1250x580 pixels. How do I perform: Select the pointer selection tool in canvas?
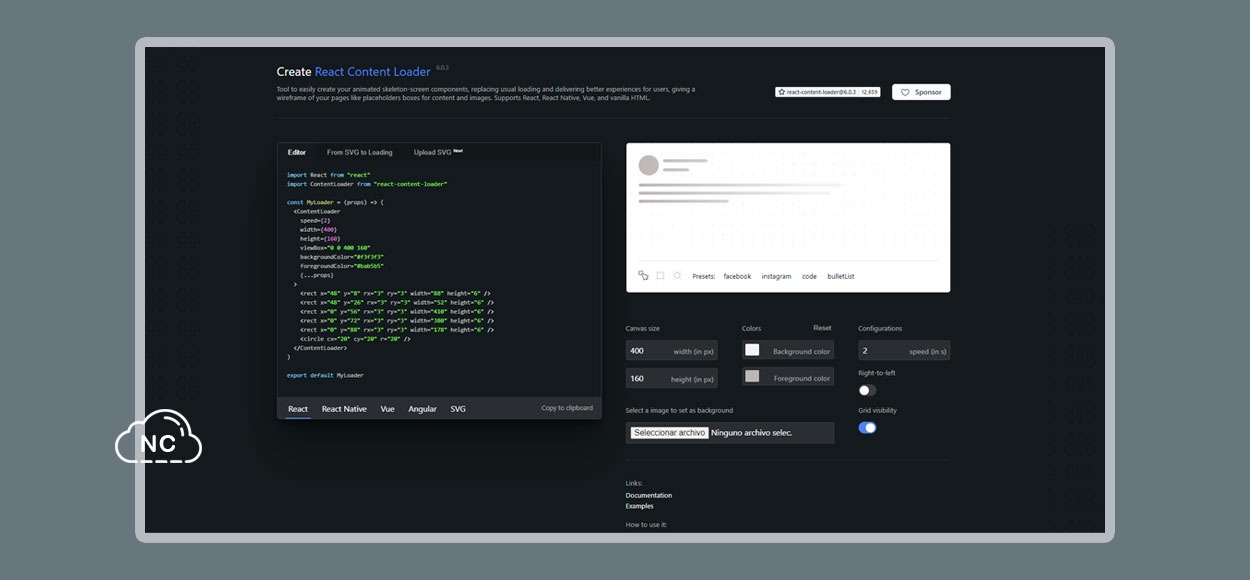pyautogui.click(x=643, y=276)
